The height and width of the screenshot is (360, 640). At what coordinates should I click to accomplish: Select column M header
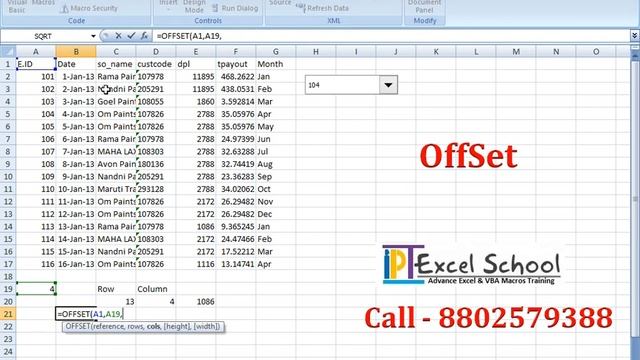[516, 51]
